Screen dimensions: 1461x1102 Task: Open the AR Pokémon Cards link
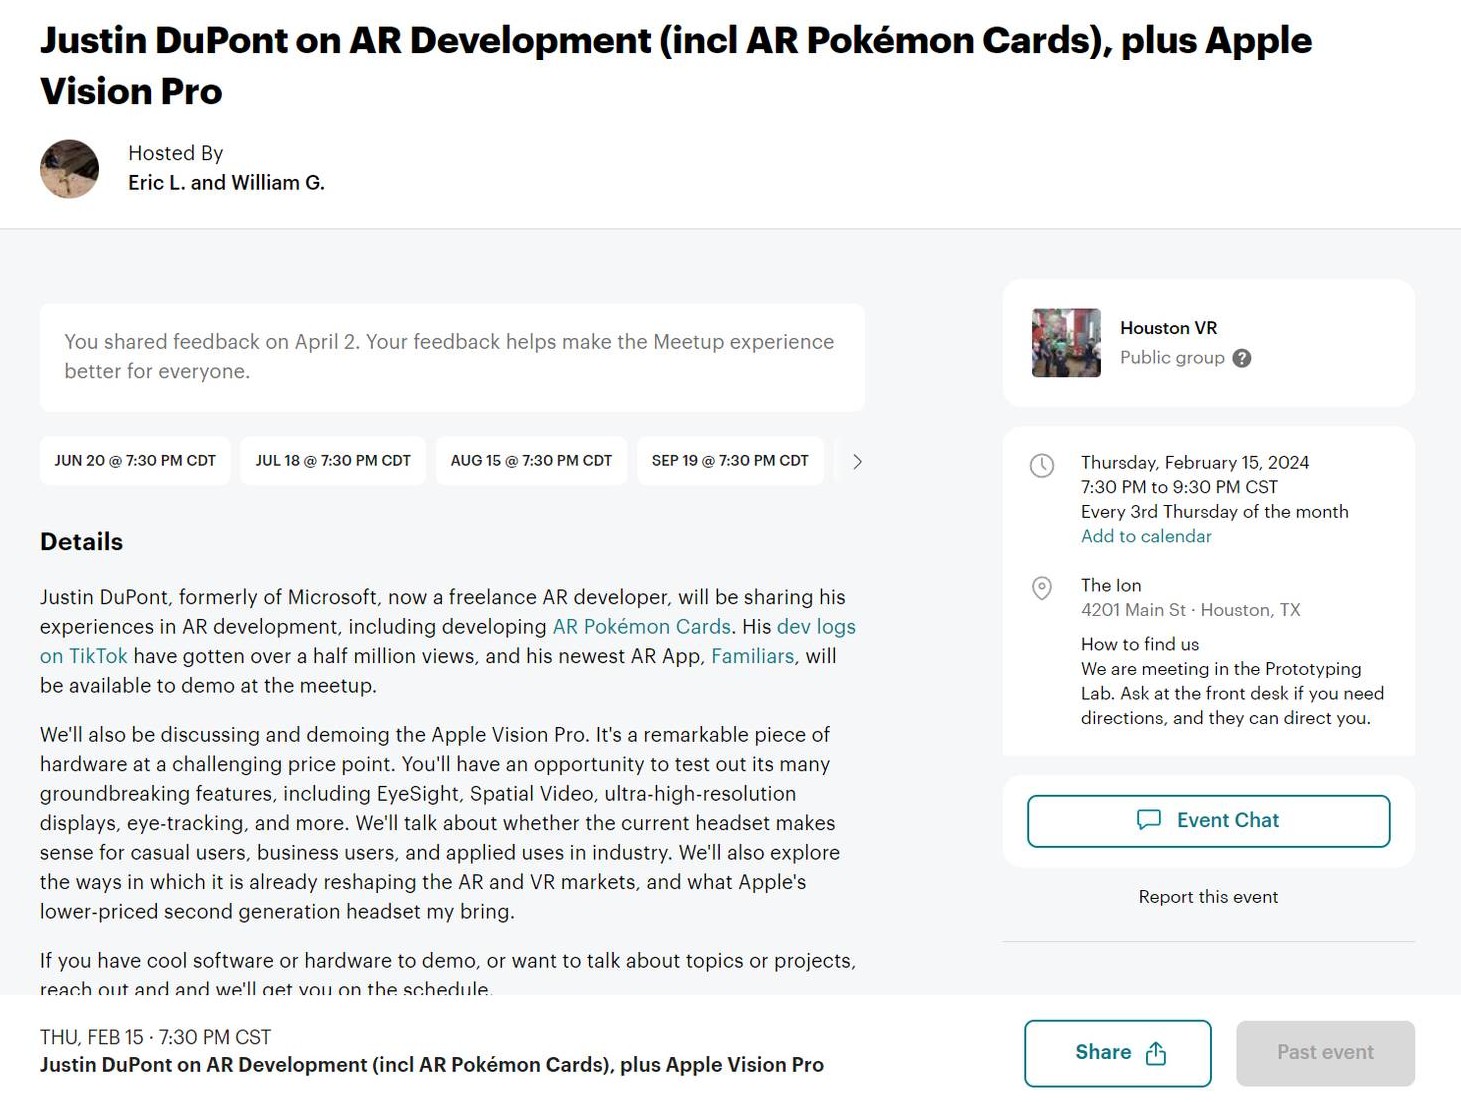641,627
